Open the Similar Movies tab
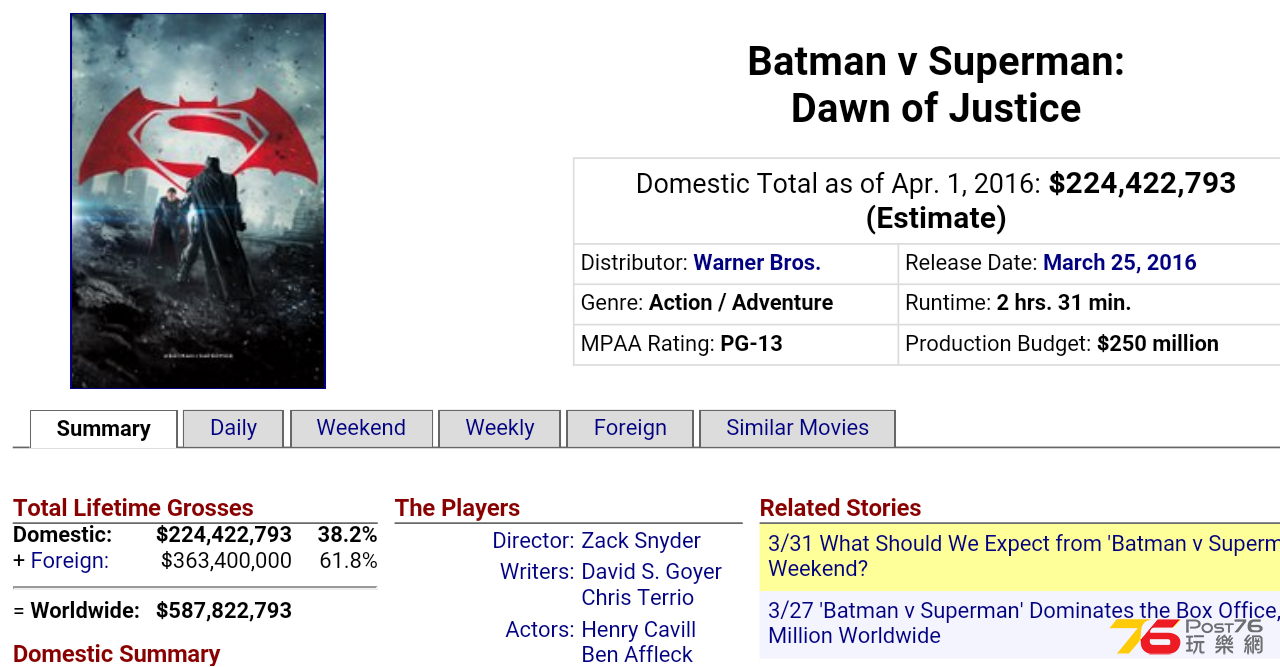Screen dimensions: 1280x667 [797, 428]
